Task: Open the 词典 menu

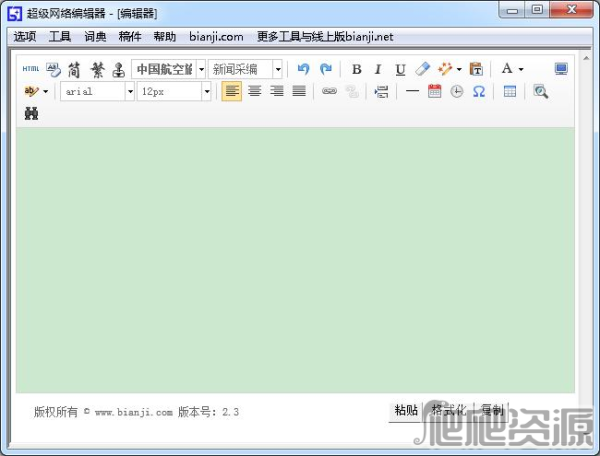Action: tap(95, 37)
